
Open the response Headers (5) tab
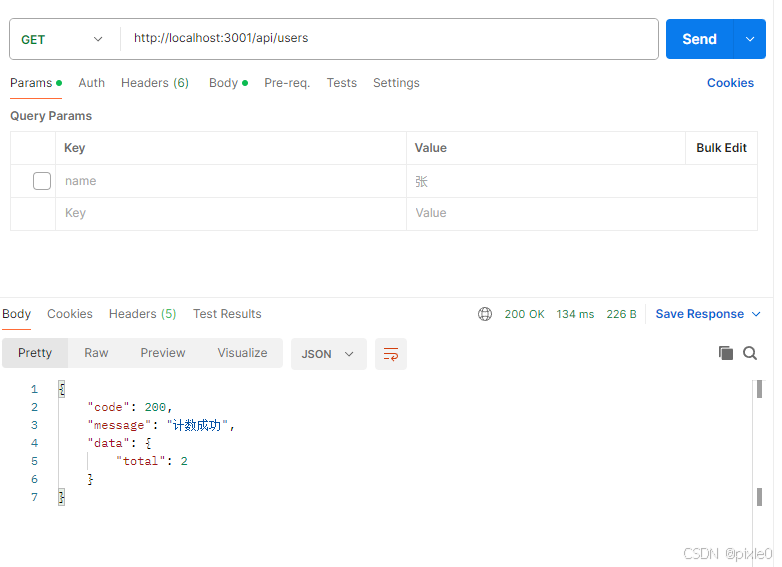143,314
